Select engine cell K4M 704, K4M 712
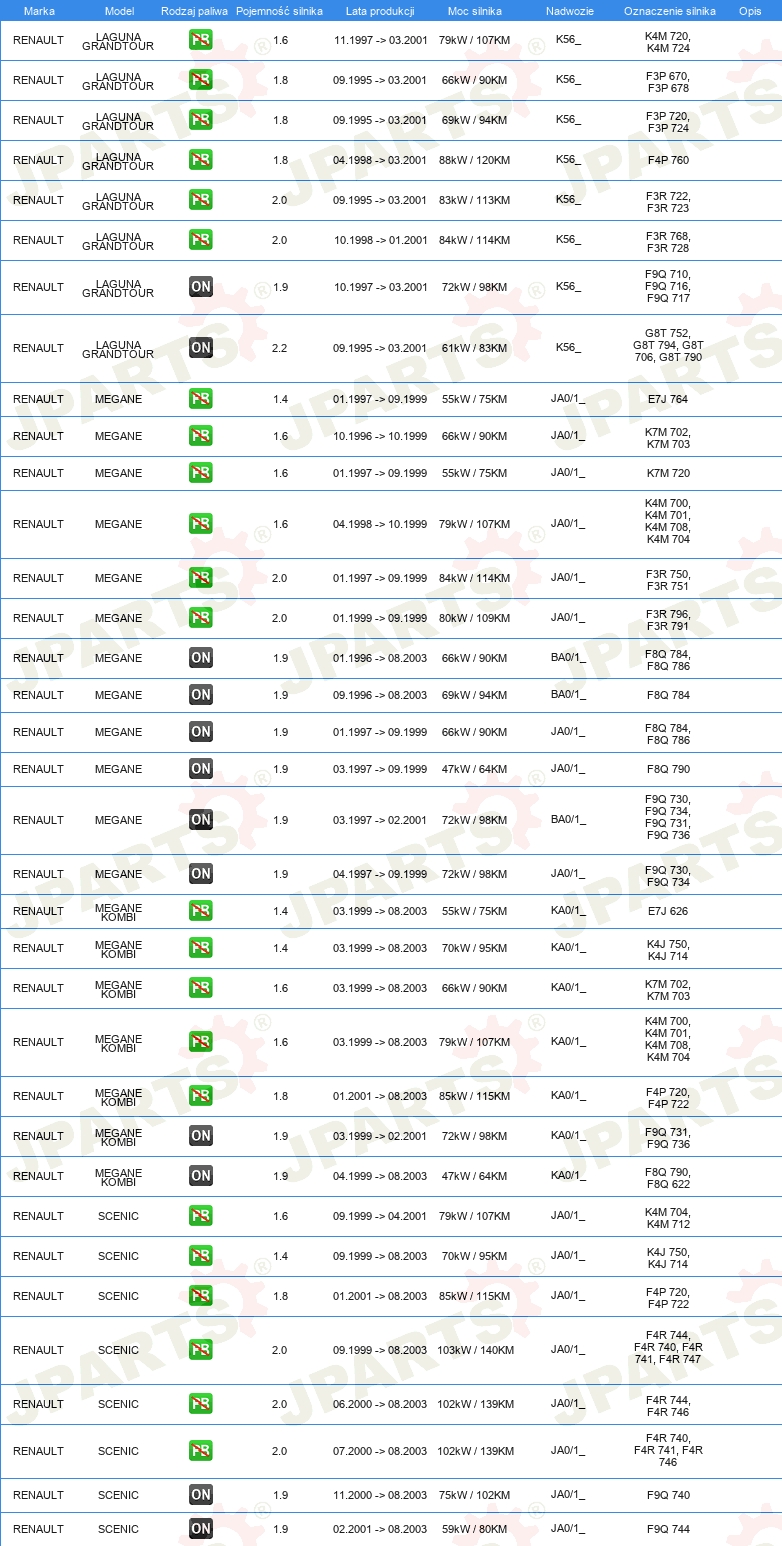Image resolution: width=782 pixels, height=1546 pixels. pyautogui.click(x=668, y=1218)
